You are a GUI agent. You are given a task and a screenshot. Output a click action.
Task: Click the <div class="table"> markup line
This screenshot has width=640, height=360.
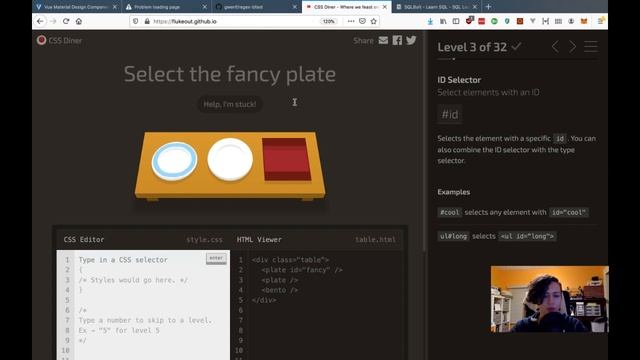tap(290, 260)
